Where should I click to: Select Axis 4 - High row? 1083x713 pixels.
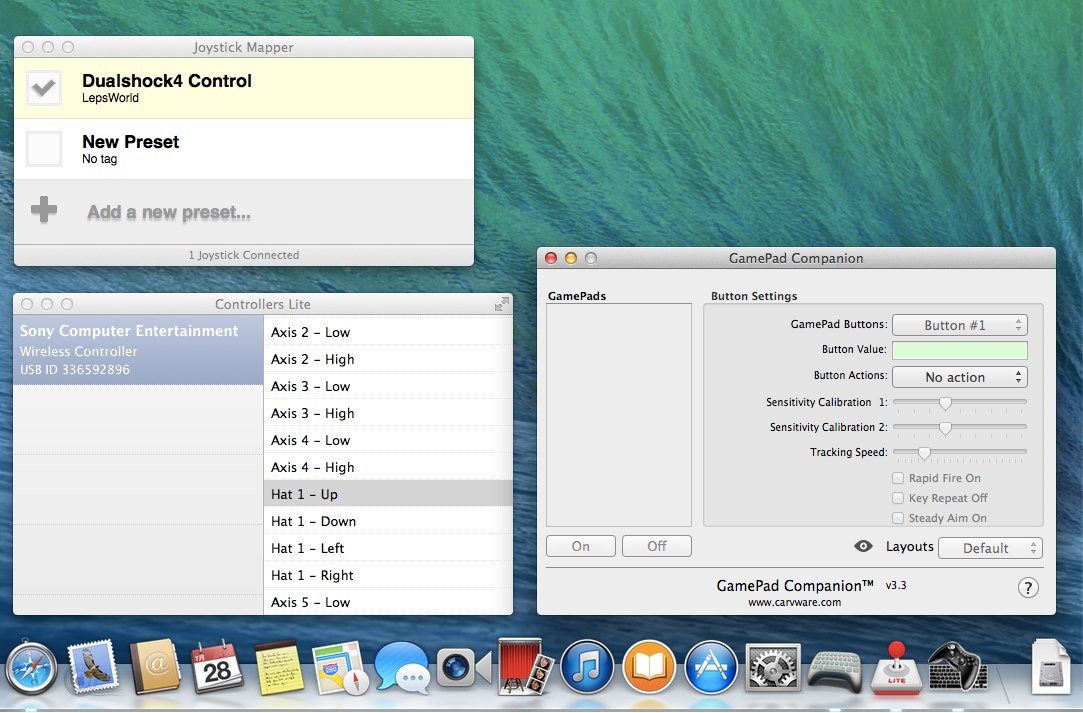[388, 467]
